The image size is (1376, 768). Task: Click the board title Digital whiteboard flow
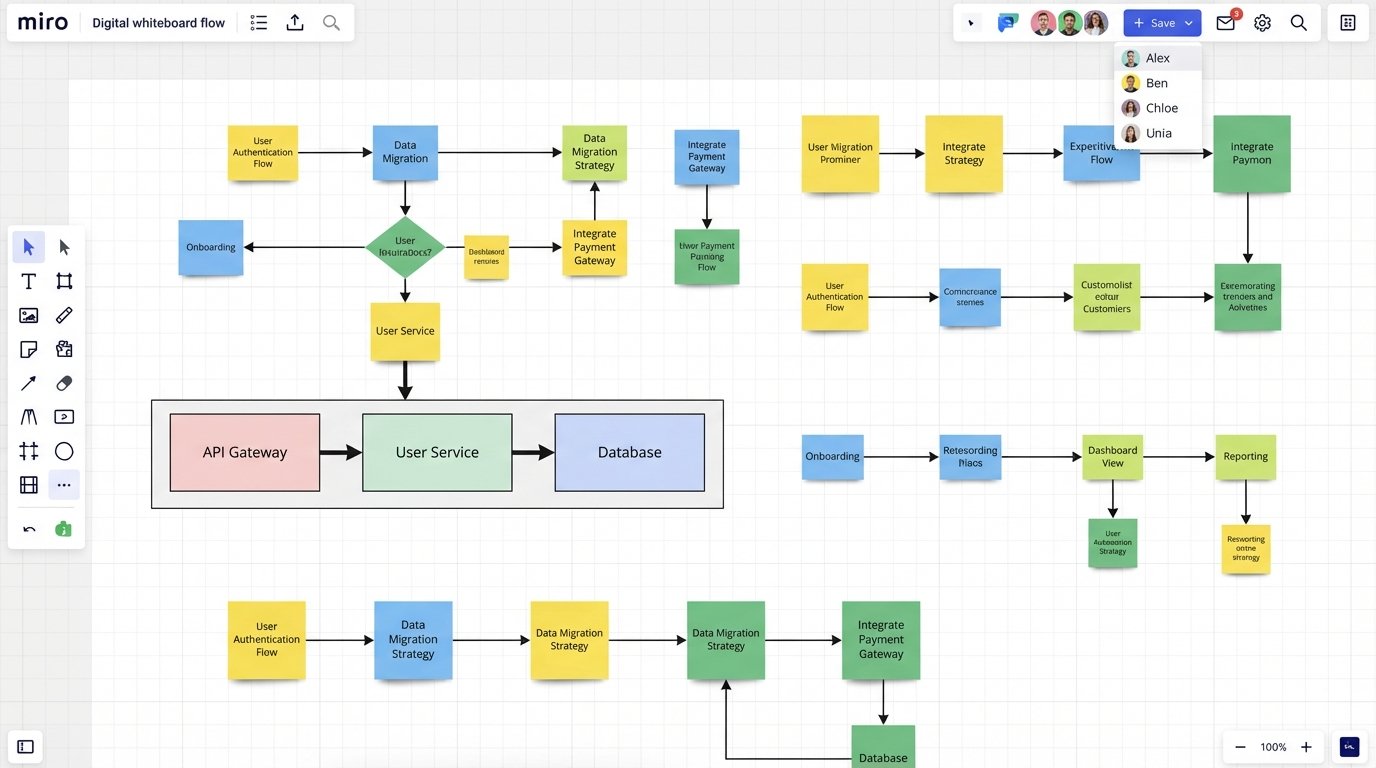[x=158, y=22]
